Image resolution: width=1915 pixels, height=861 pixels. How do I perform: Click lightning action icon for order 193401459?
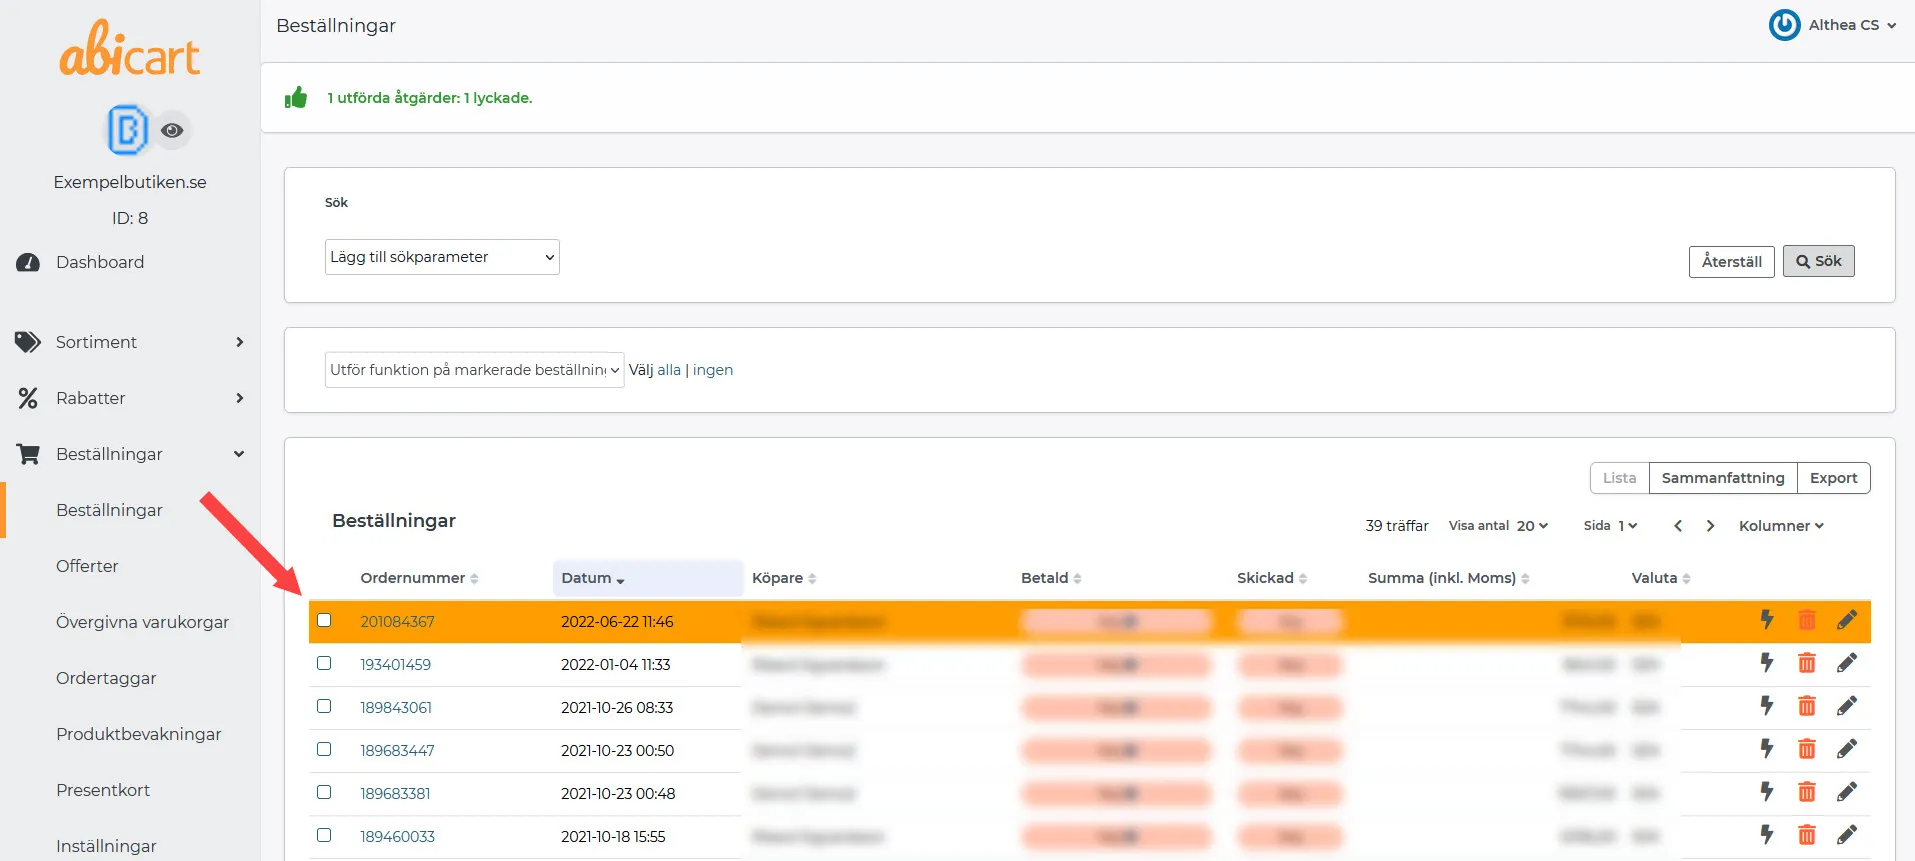click(x=1767, y=663)
